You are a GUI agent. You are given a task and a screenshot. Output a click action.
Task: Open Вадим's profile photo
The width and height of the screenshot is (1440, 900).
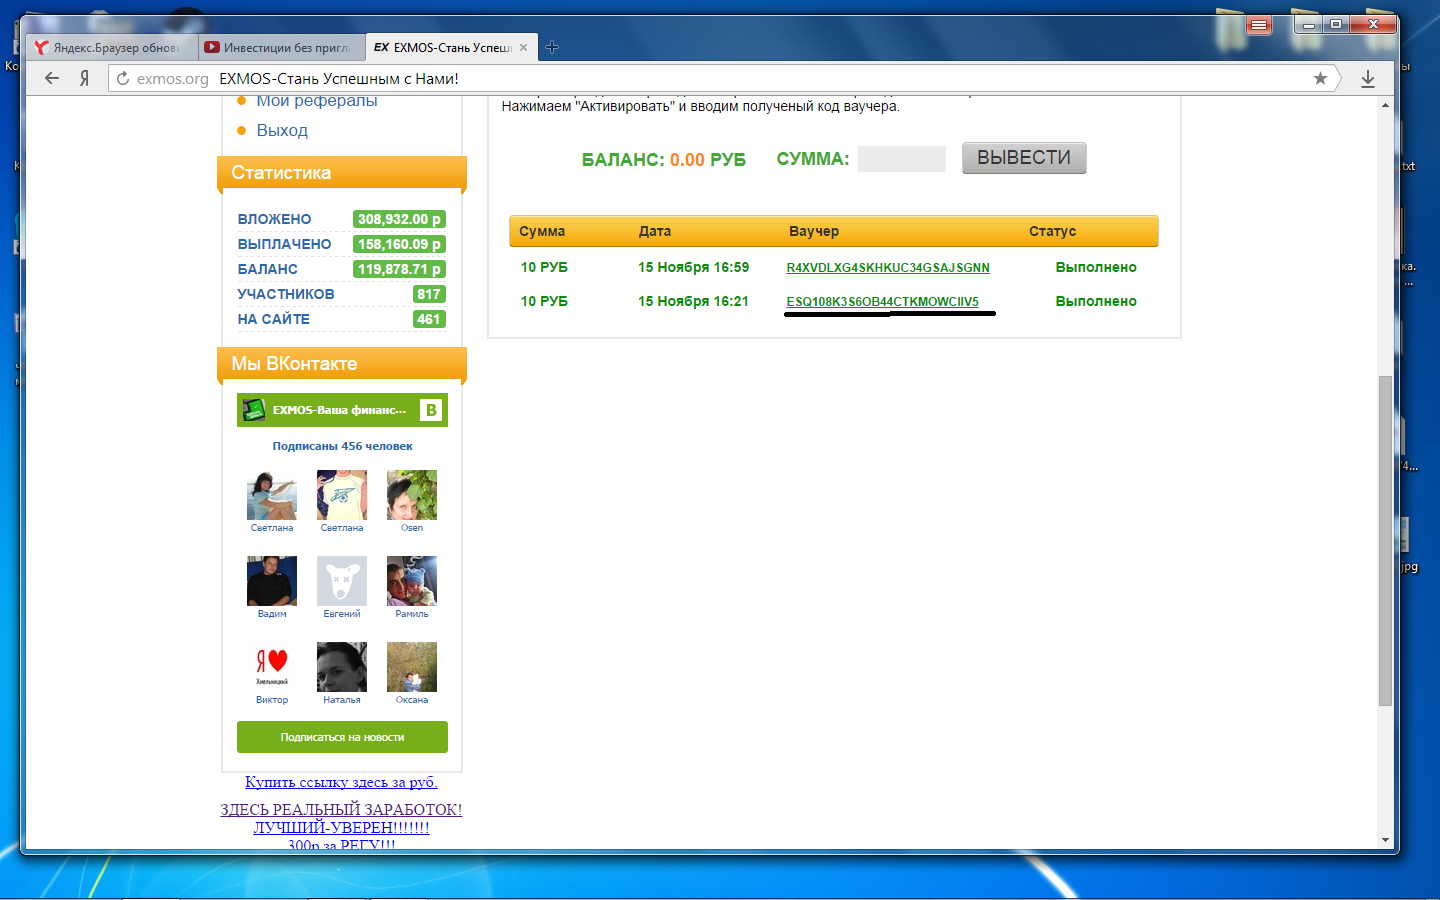[272, 581]
